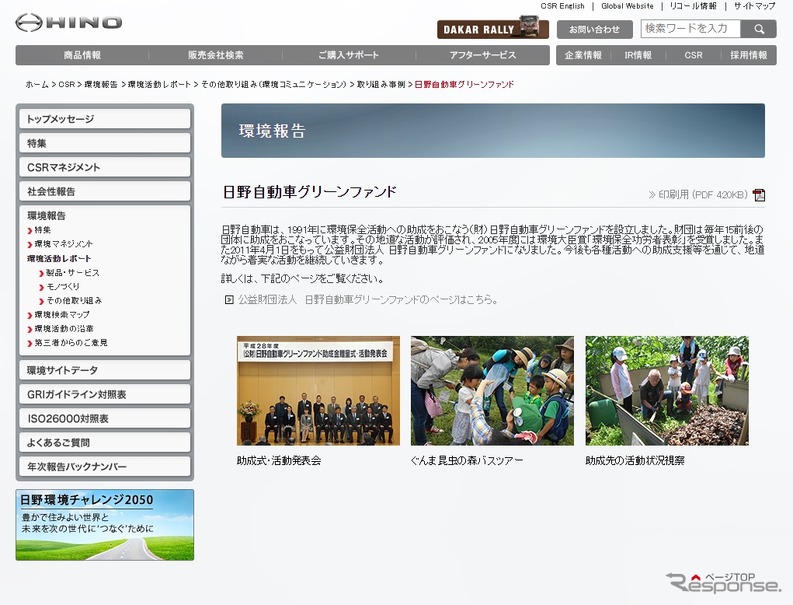Click the お問い合わせ button
The height and width of the screenshot is (605, 793).
tap(595, 29)
